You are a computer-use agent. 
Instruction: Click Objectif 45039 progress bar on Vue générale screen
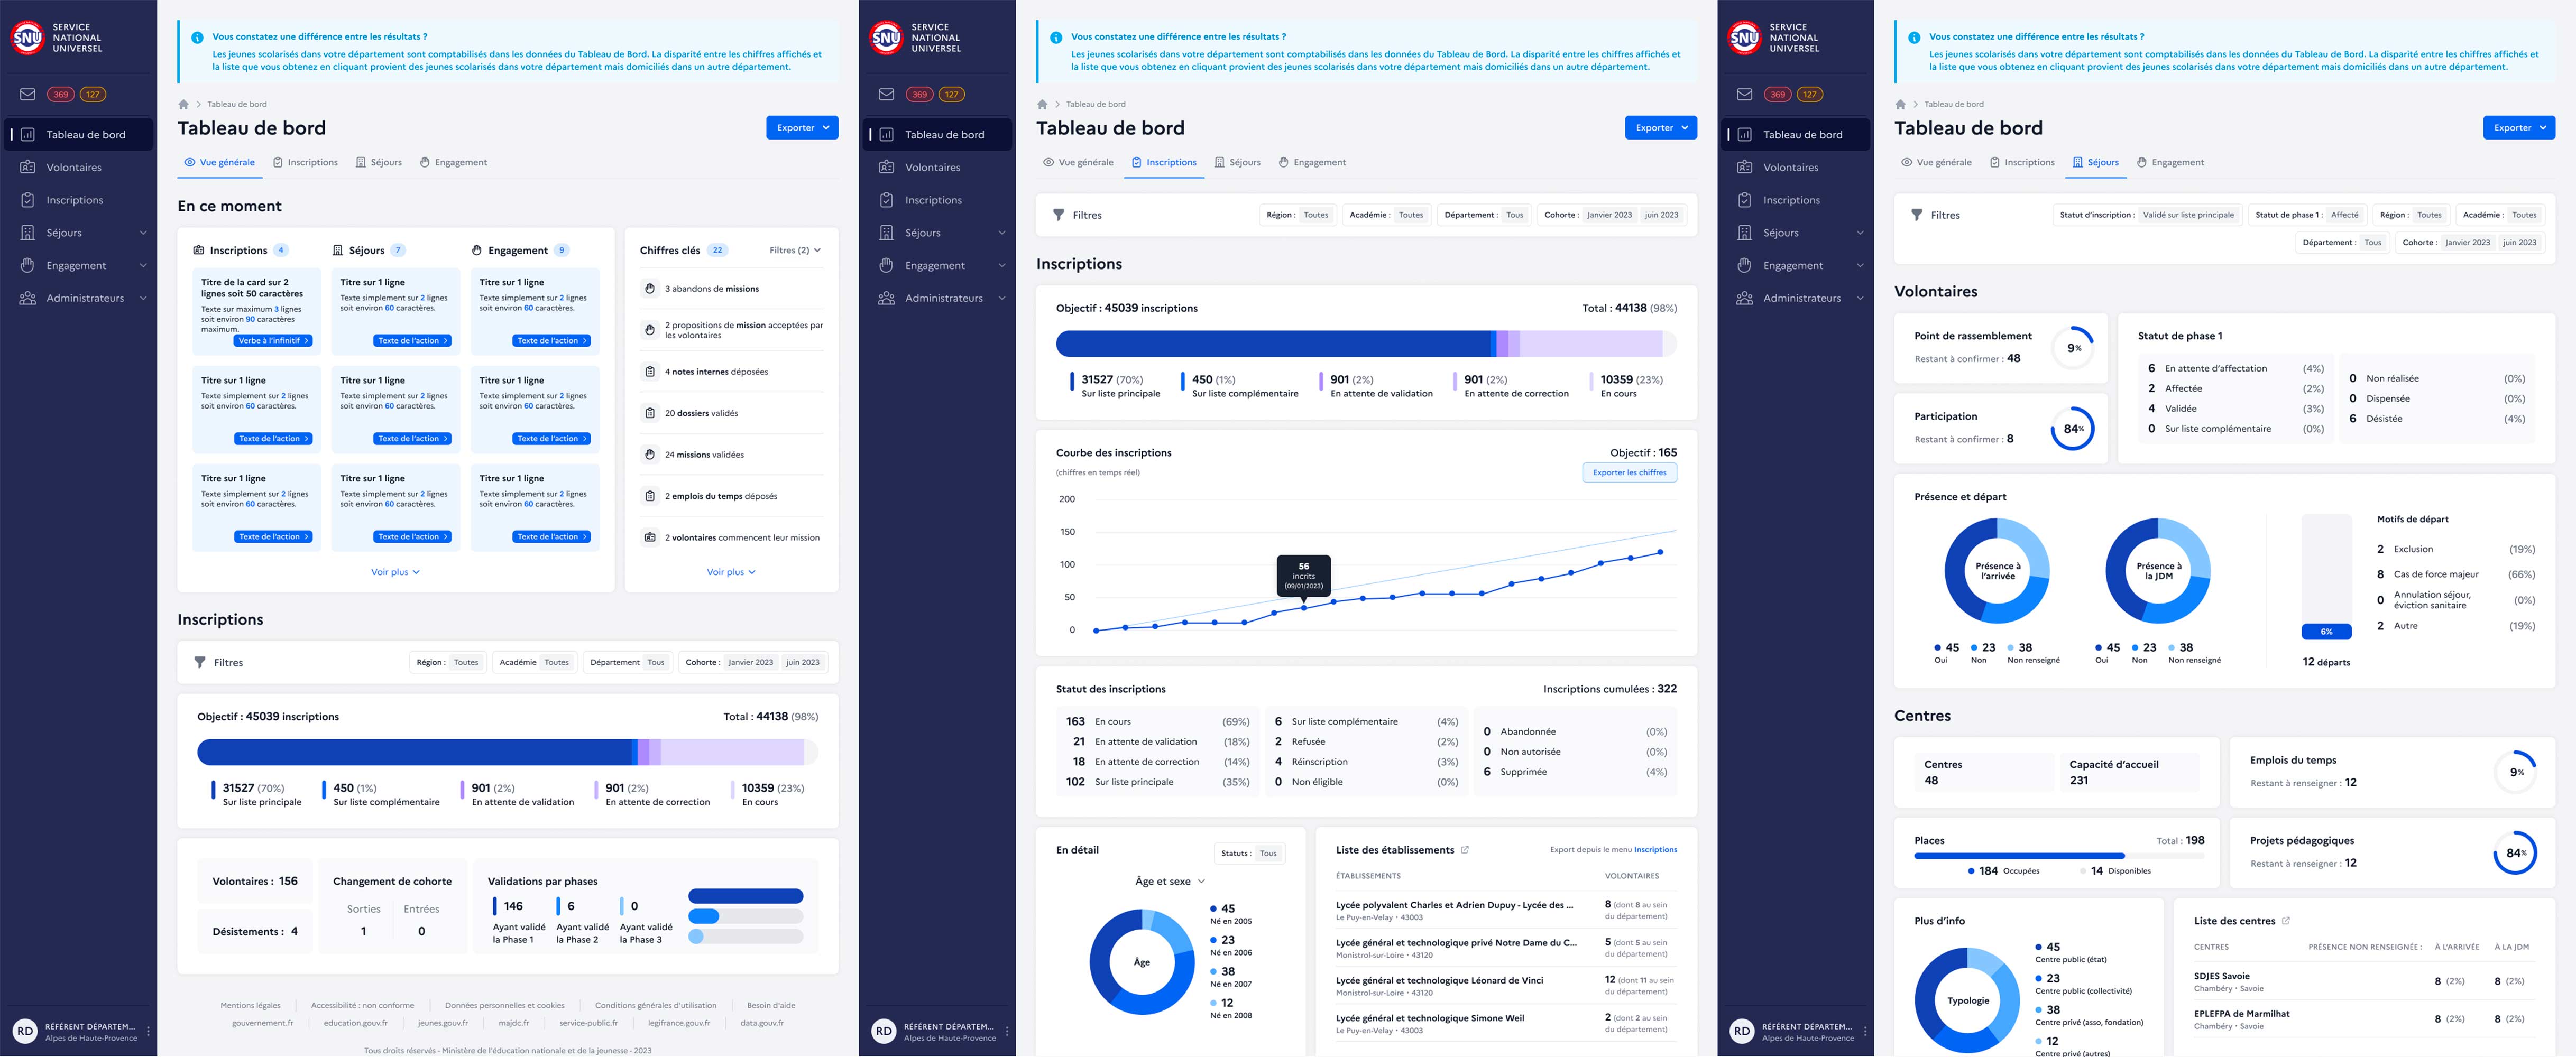[x=508, y=752]
